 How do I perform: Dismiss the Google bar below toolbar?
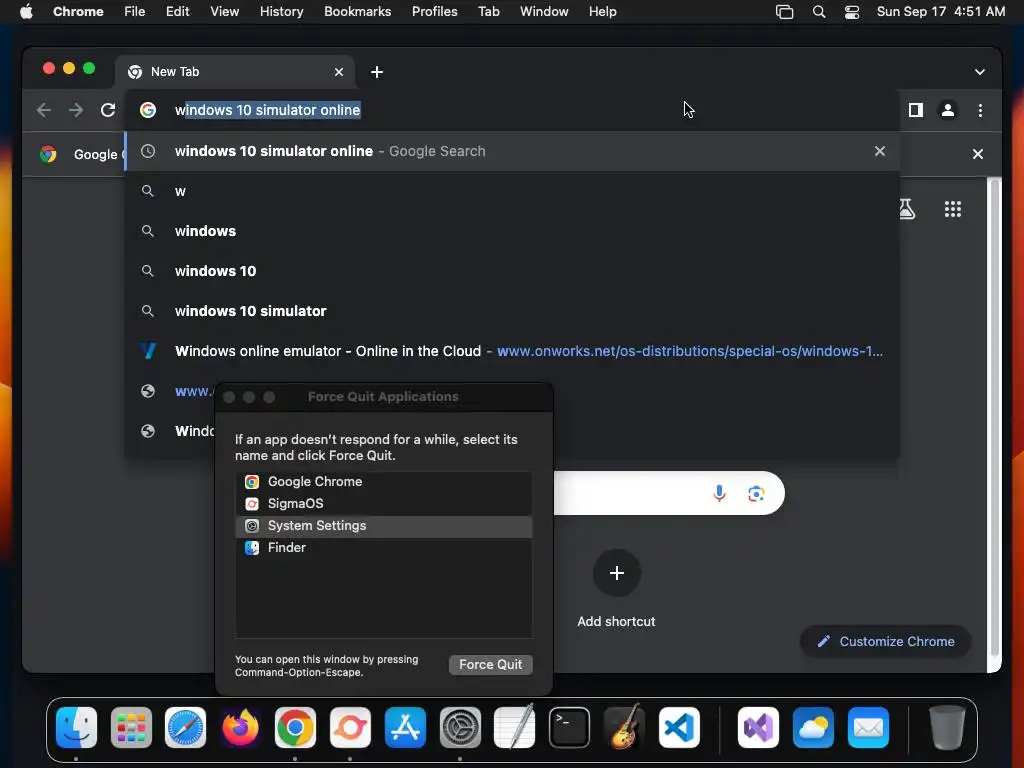tap(978, 154)
